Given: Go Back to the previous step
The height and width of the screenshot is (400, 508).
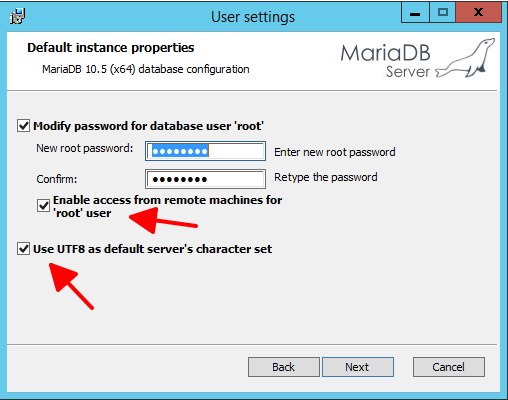Looking at the screenshot, I should pos(284,367).
